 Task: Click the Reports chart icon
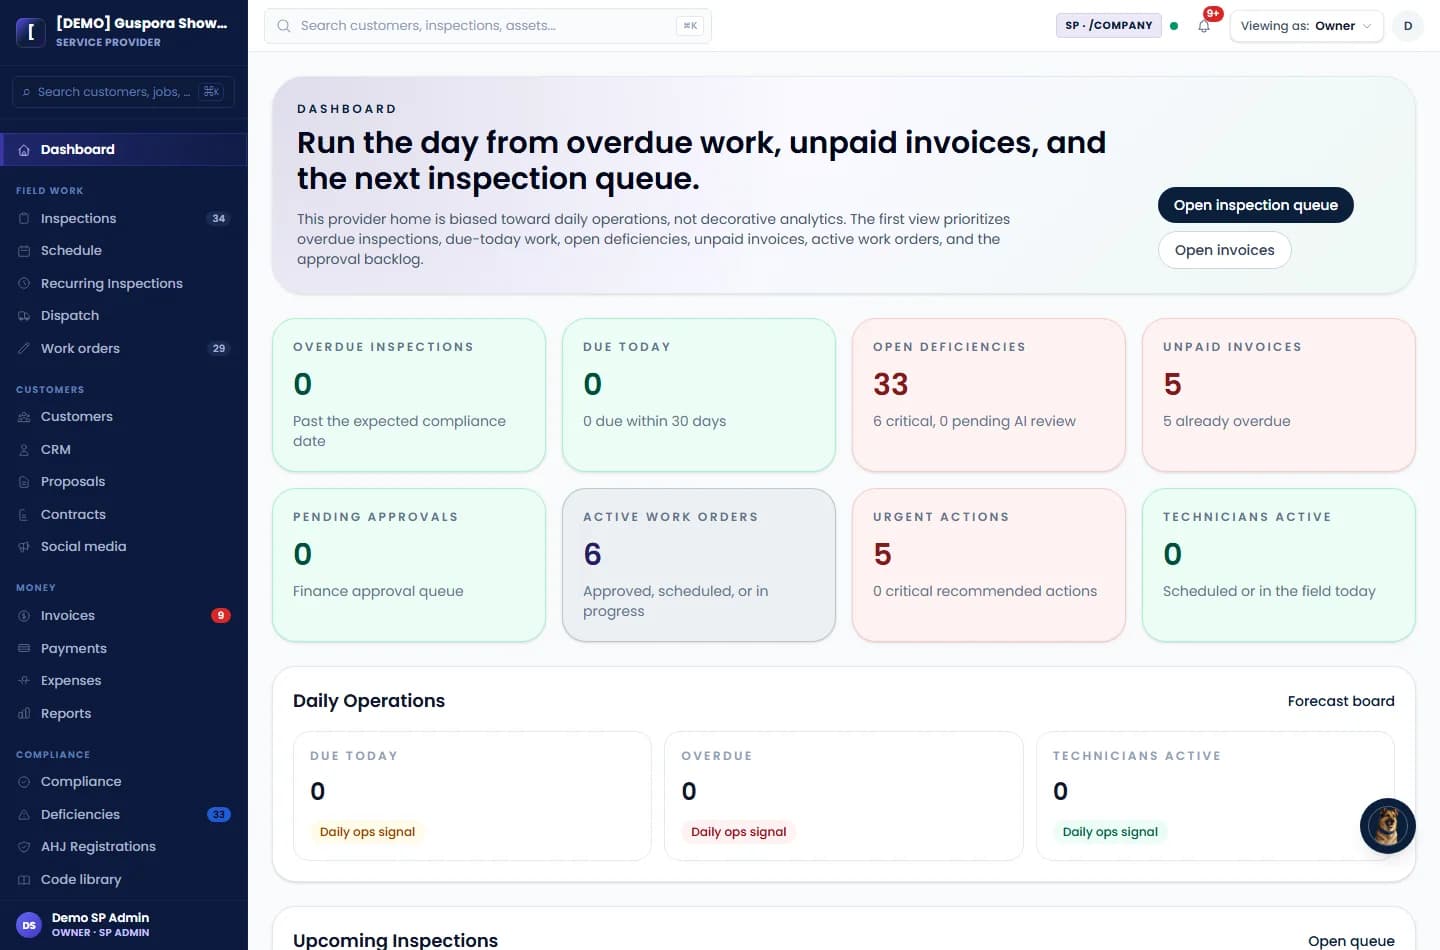pos(24,714)
